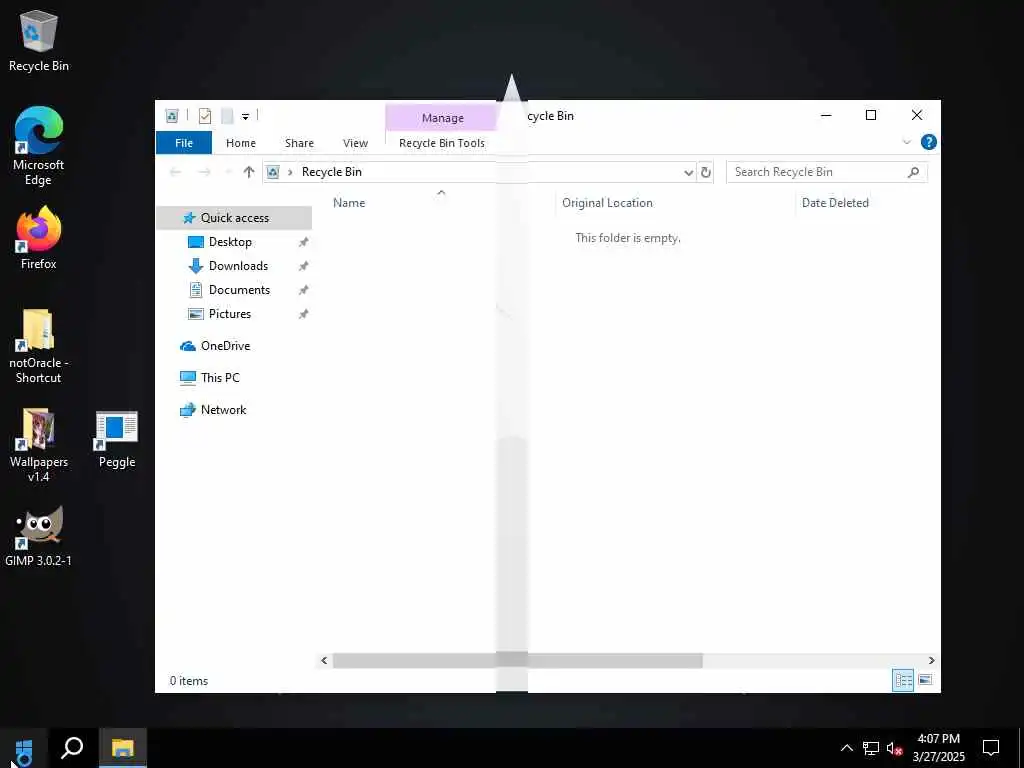Click the muted volume tray icon

coord(895,748)
